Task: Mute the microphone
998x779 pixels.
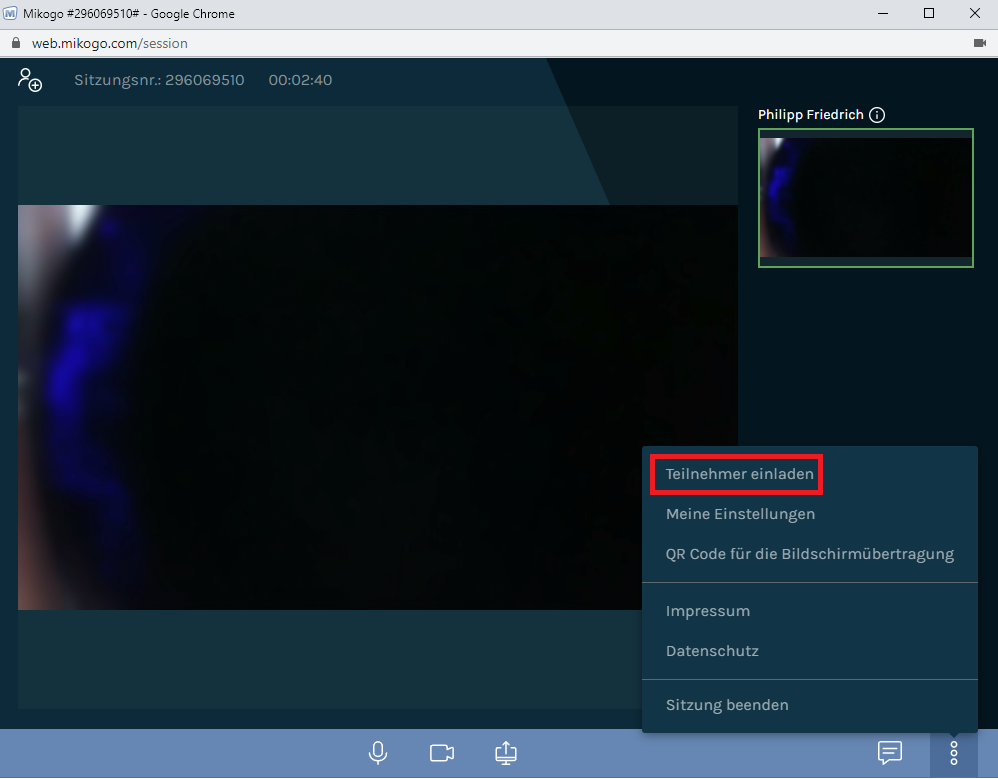Action: tap(378, 753)
